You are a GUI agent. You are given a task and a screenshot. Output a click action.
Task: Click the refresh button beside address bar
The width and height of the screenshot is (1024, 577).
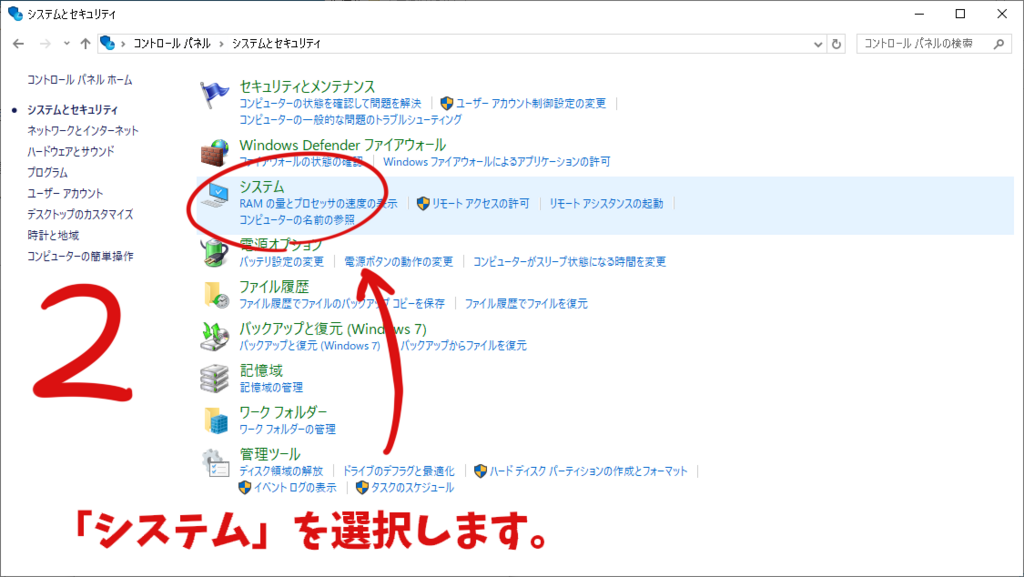point(837,44)
